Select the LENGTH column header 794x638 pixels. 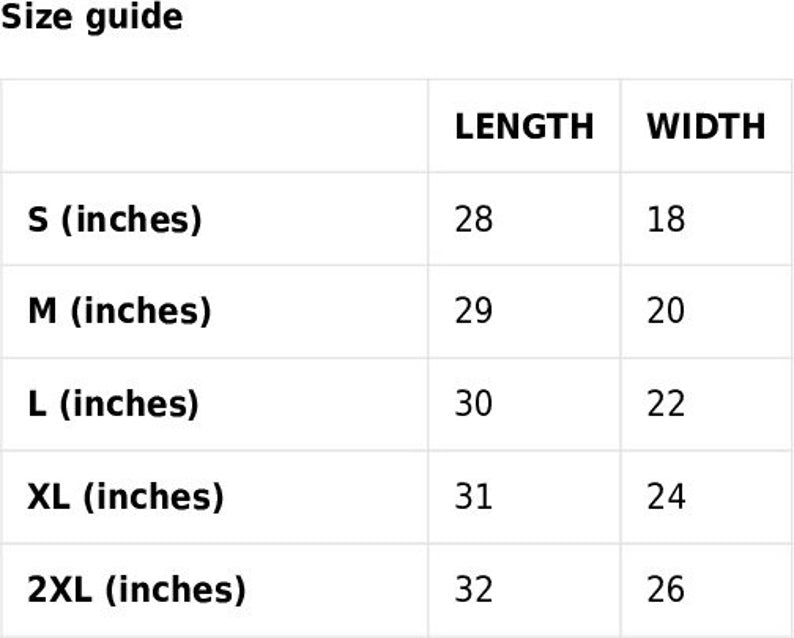point(524,126)
